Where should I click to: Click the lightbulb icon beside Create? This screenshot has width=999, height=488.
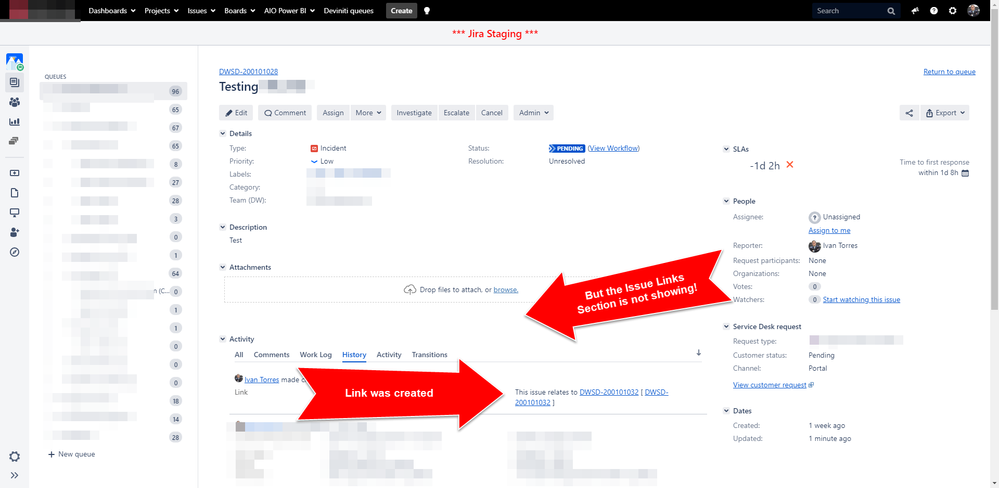427,11
